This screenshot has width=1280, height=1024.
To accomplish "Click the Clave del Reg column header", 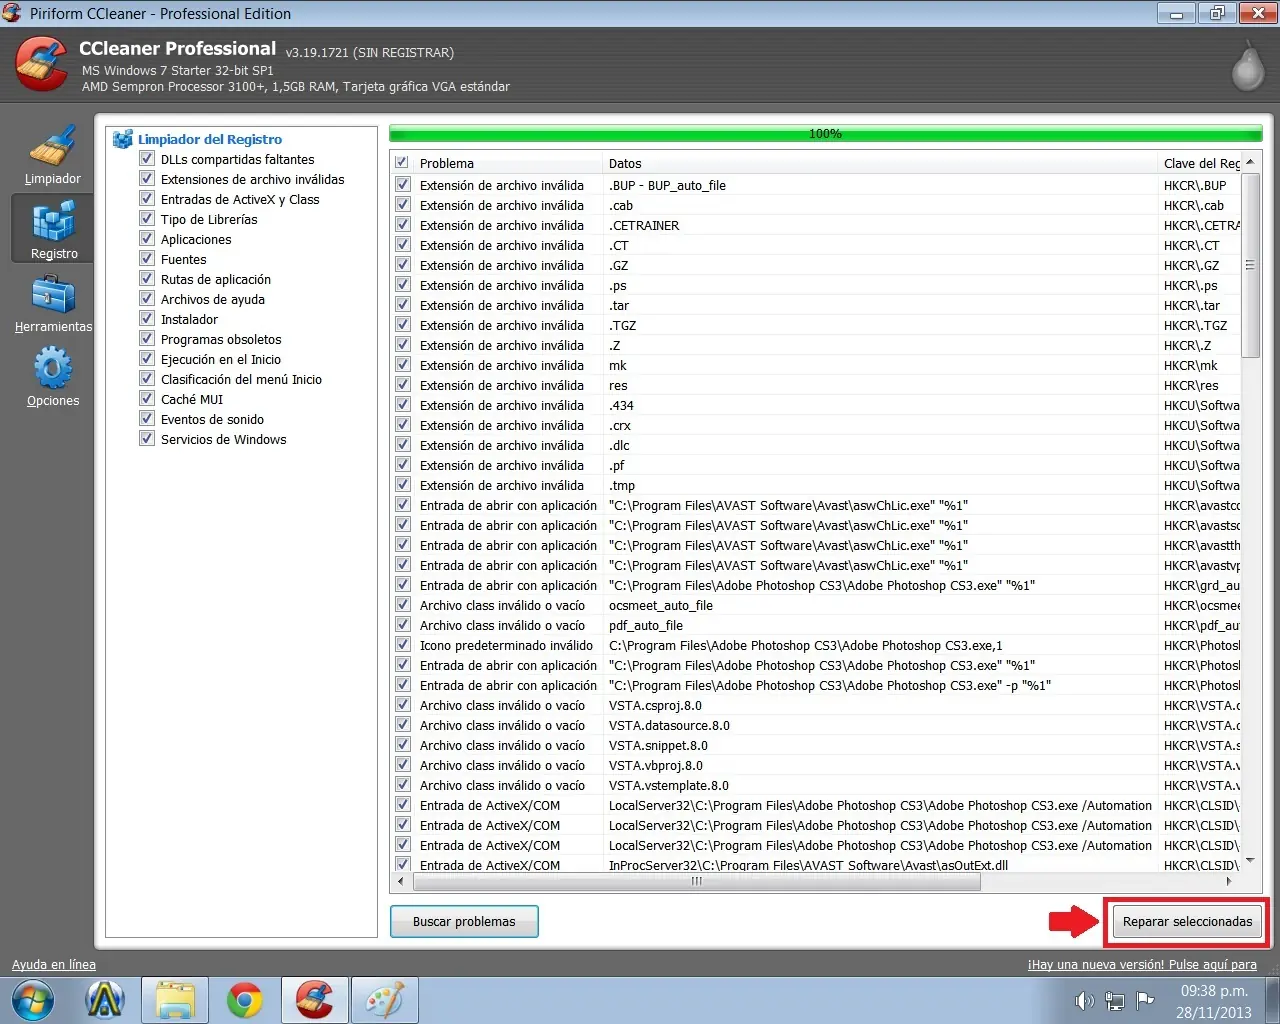I will click(x=1200, y=163).
